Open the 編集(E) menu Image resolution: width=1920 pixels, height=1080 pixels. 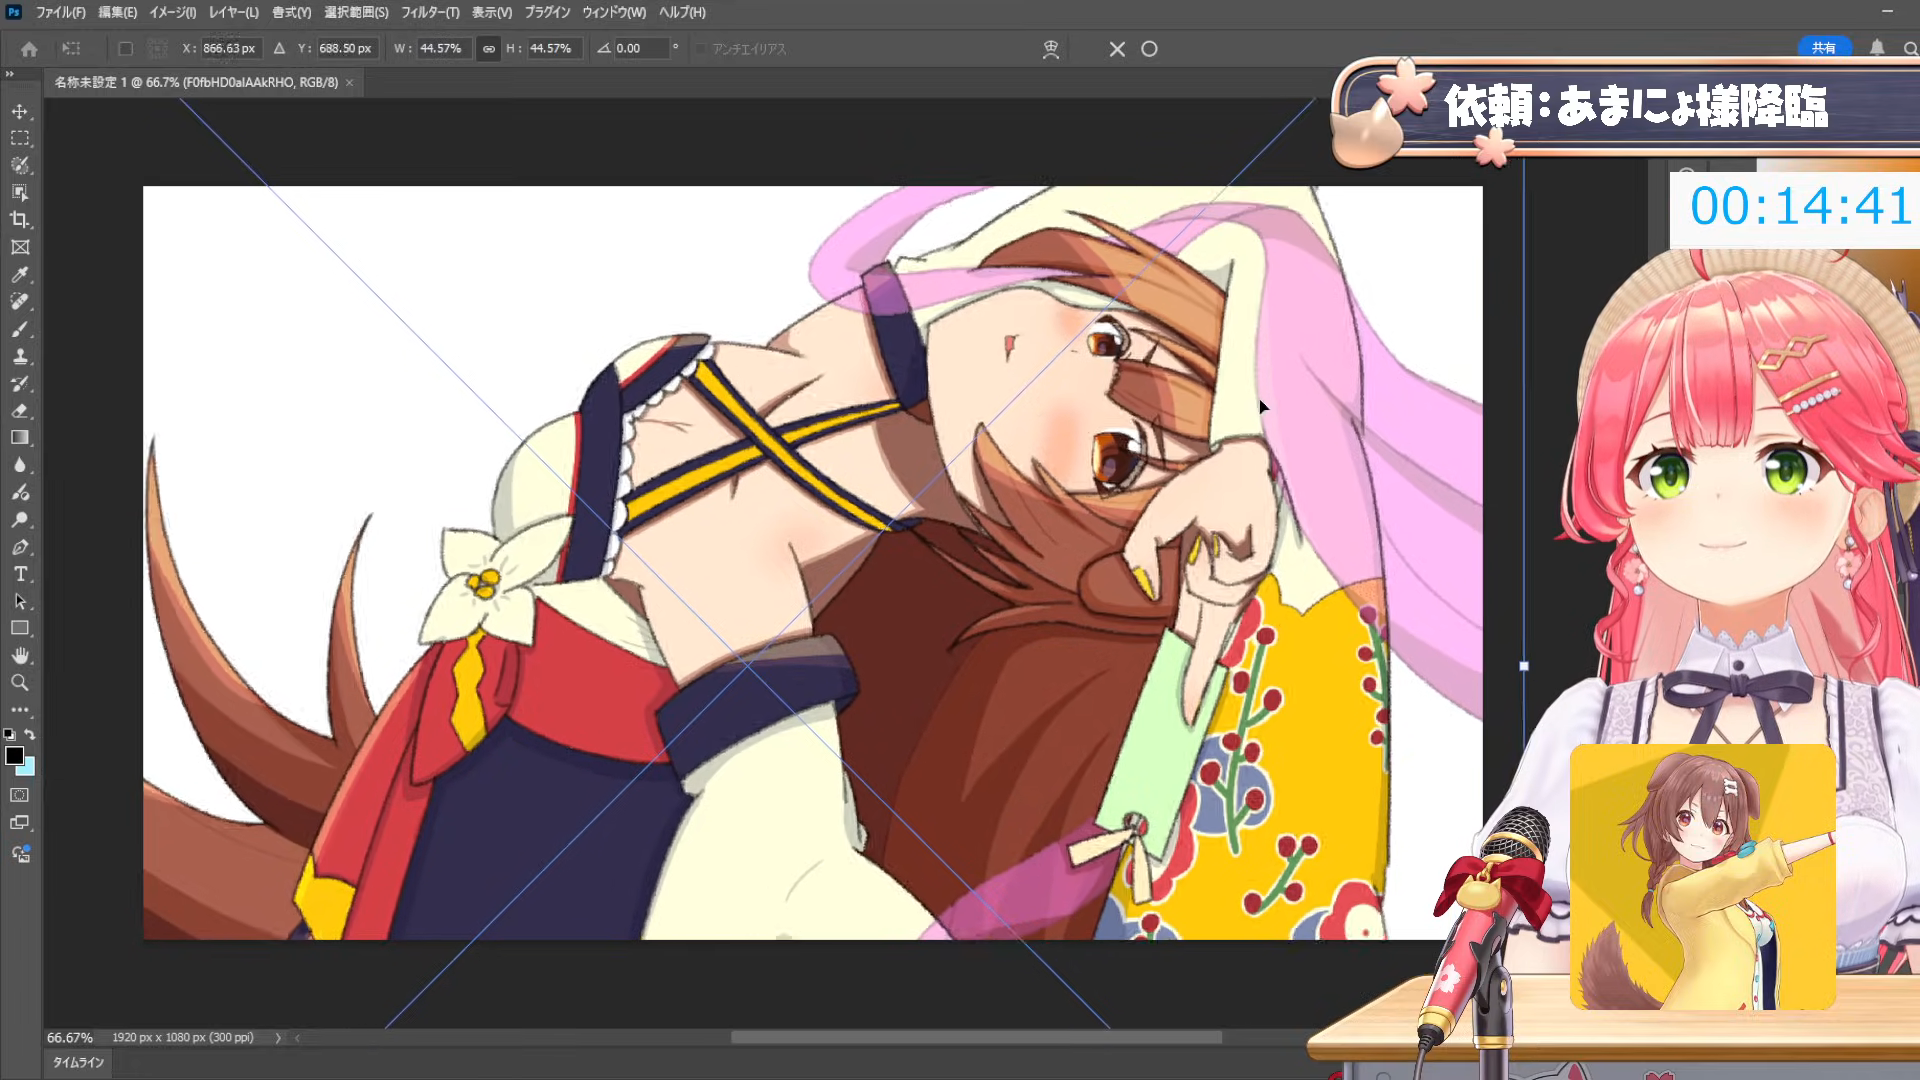(x=117, y=12)
